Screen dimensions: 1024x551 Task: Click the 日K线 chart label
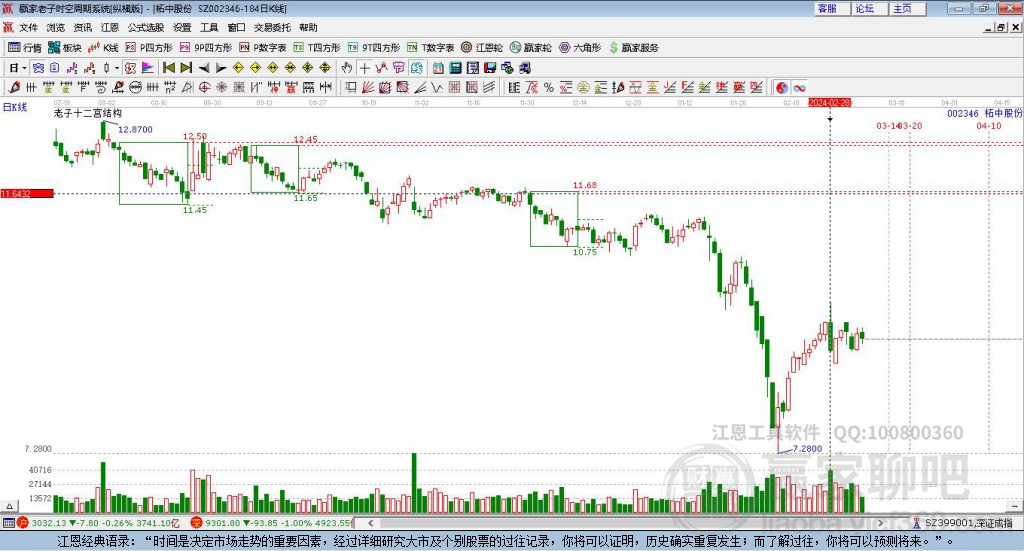pyautogui.click(x=14, y=107)
